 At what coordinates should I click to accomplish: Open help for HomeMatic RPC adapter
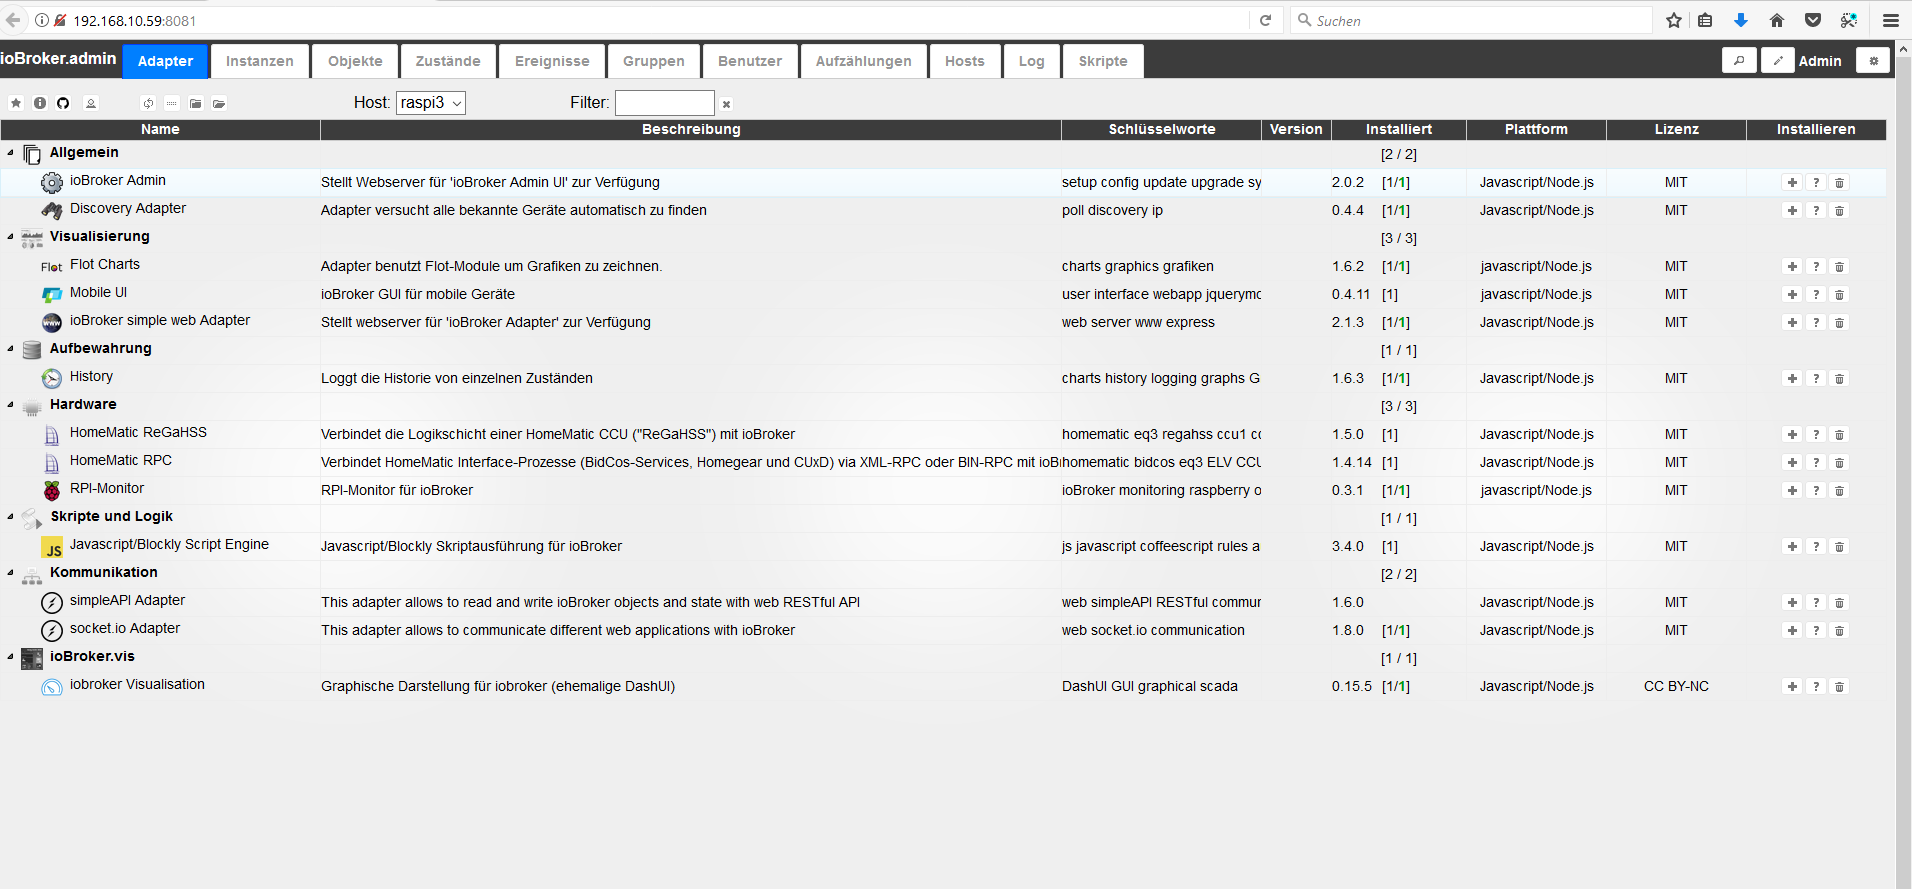pos(1816,462)
